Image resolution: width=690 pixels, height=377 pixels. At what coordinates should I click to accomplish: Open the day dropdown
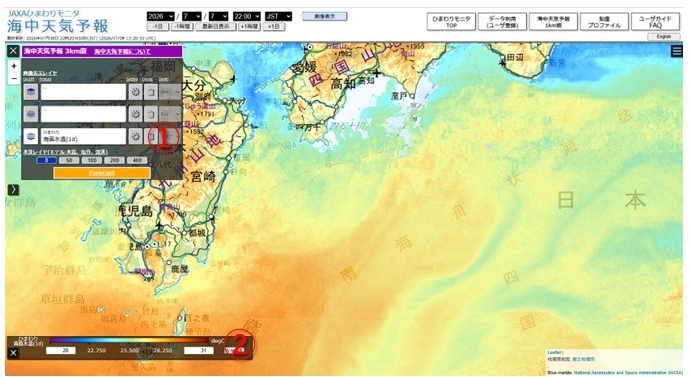click(x=218, y=16)
